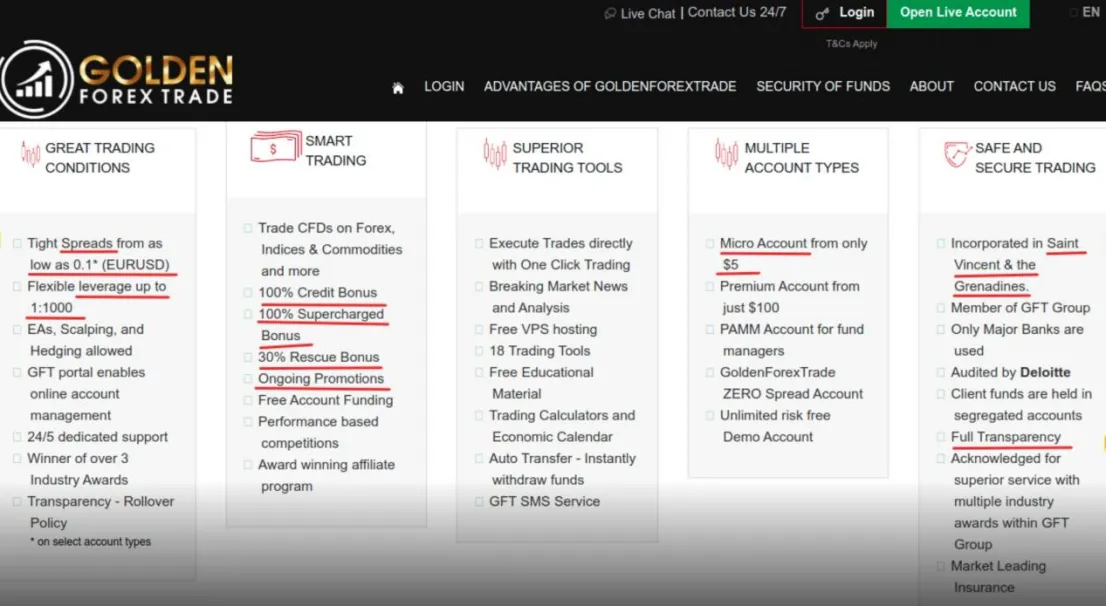The height and width of the screenshot is (607, 1106).
Task: Click the T&Cs Apply link
Action: click(x=851, y=44)
